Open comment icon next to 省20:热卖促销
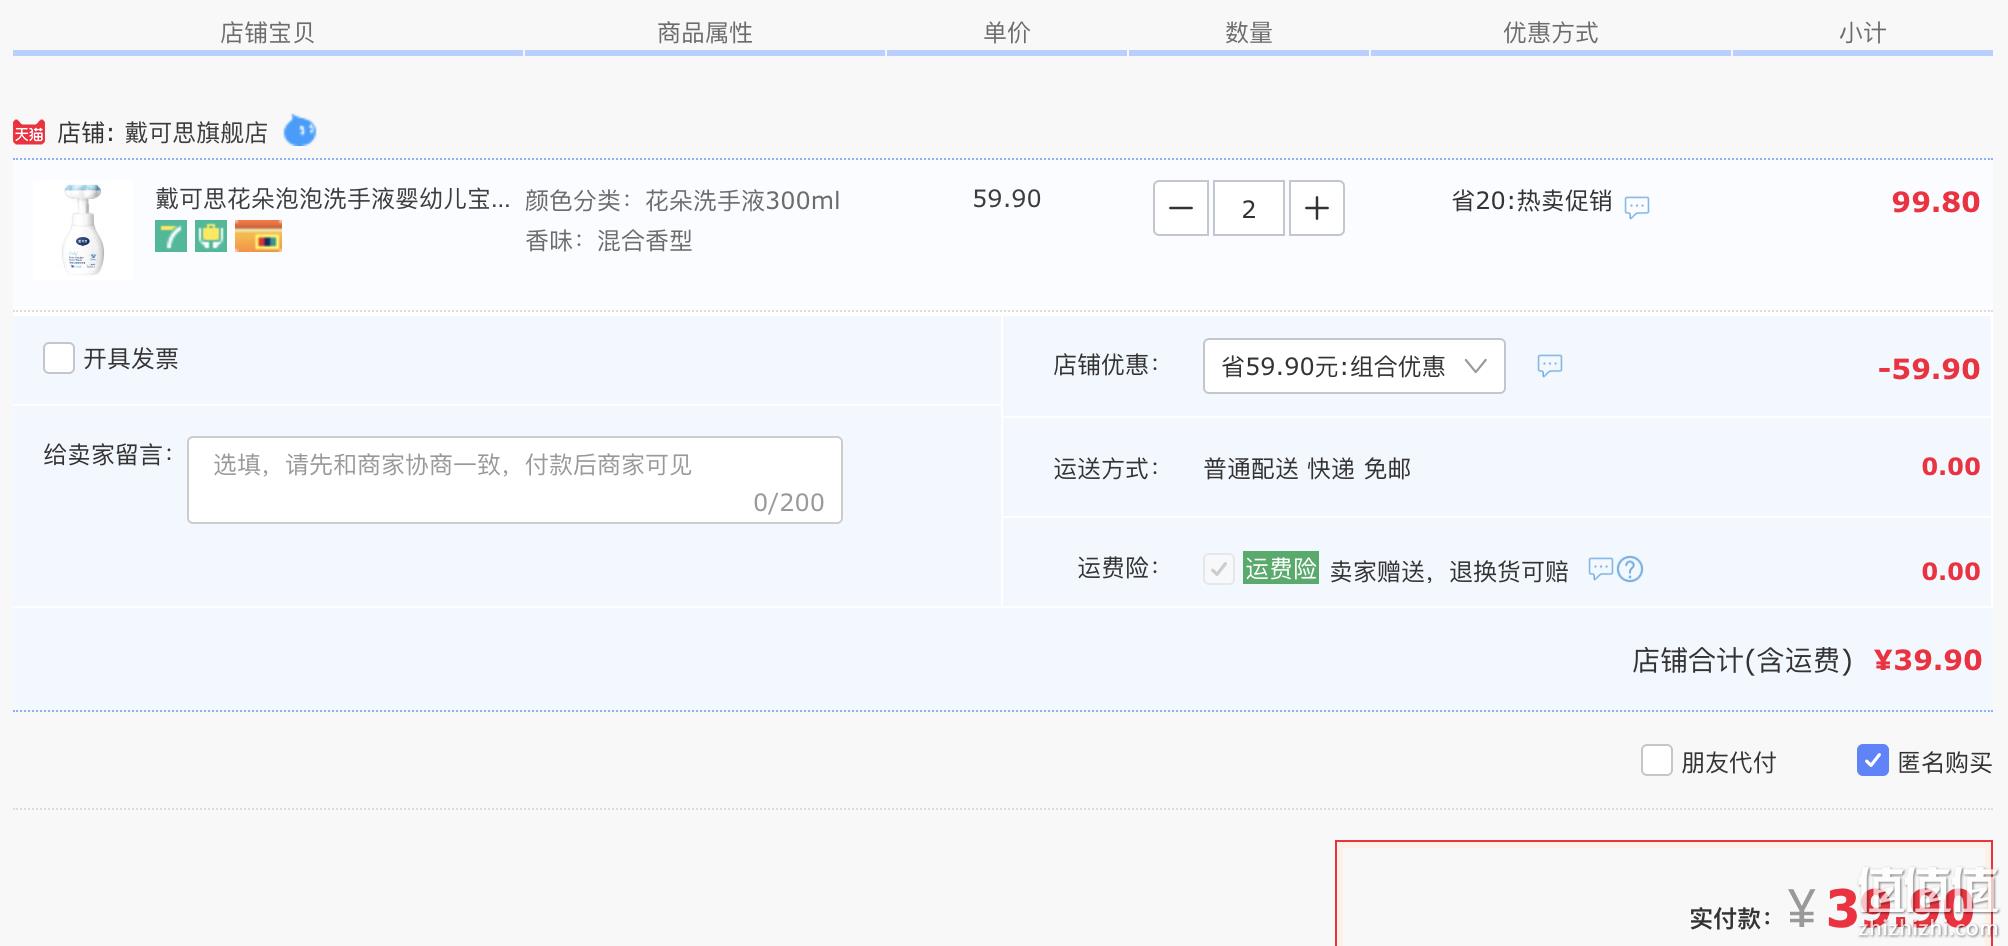The image size is (2008, 946). pyautogui.click(x=1637, y=207)
